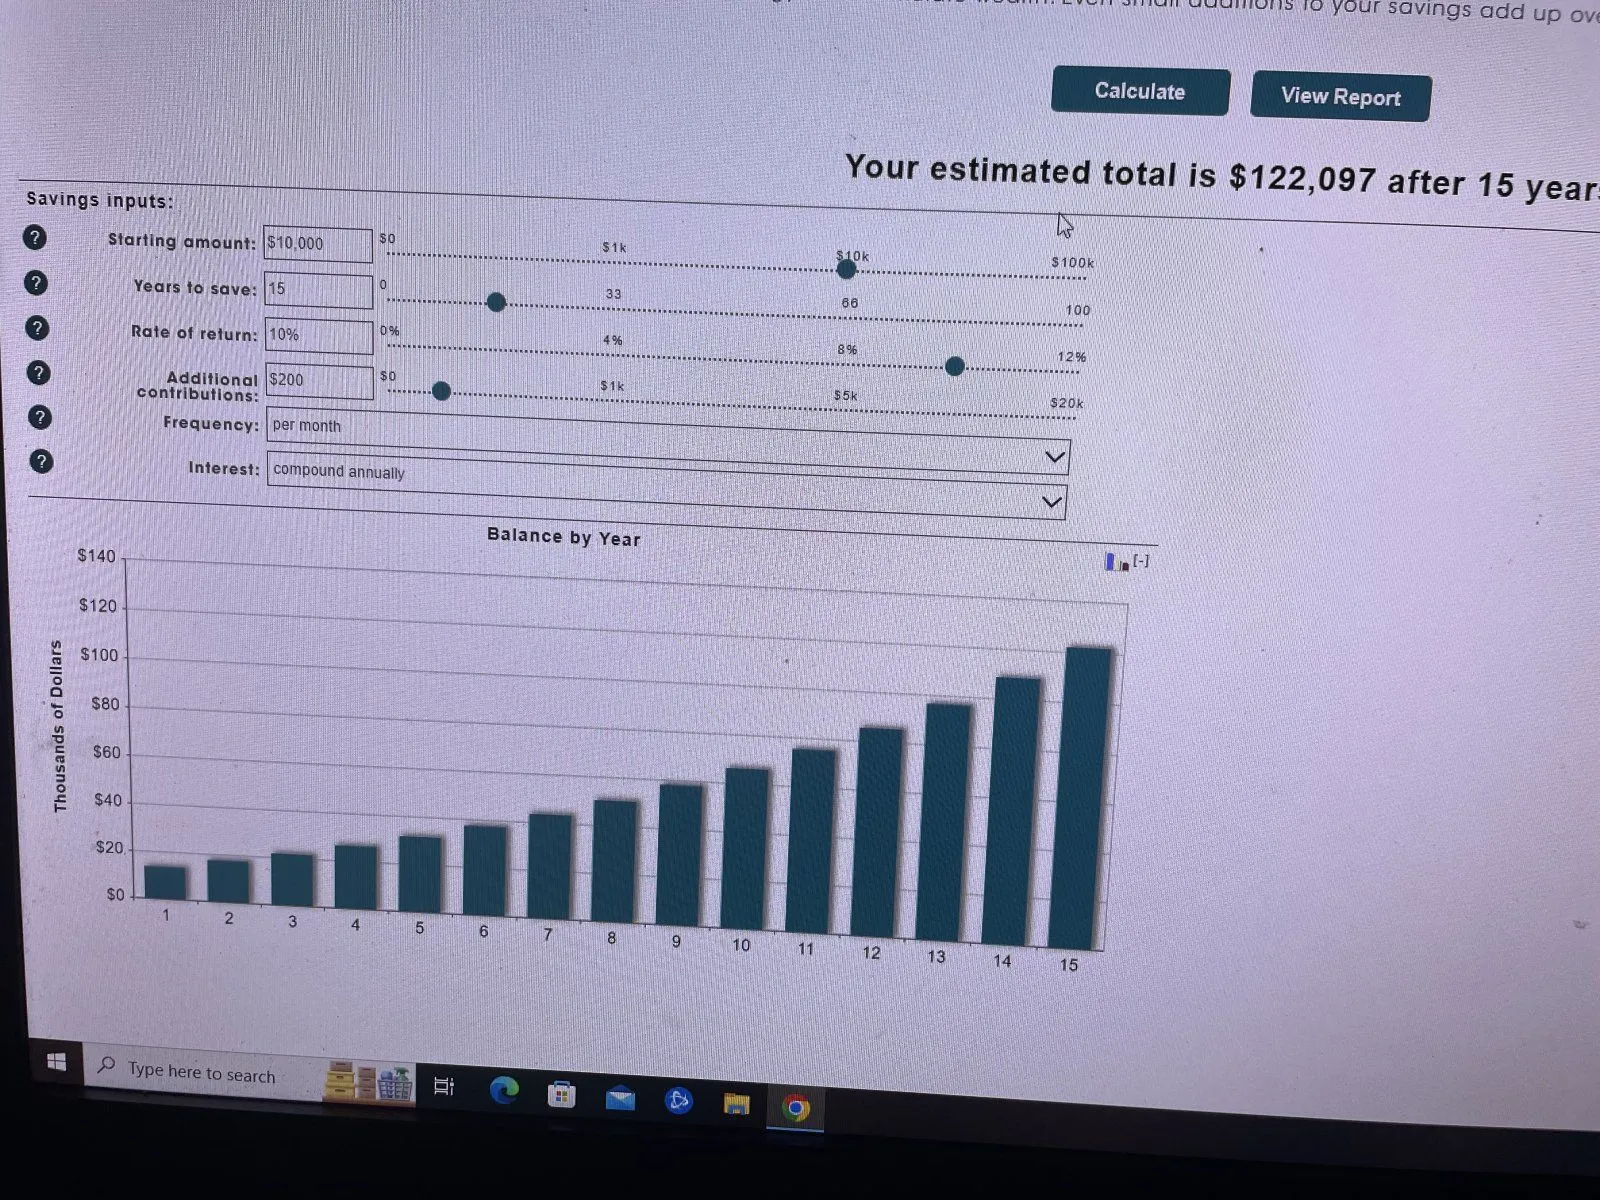
Task: Click the Additional contributions slider knob
Action: pyautogui.click(x=441, y=391)
